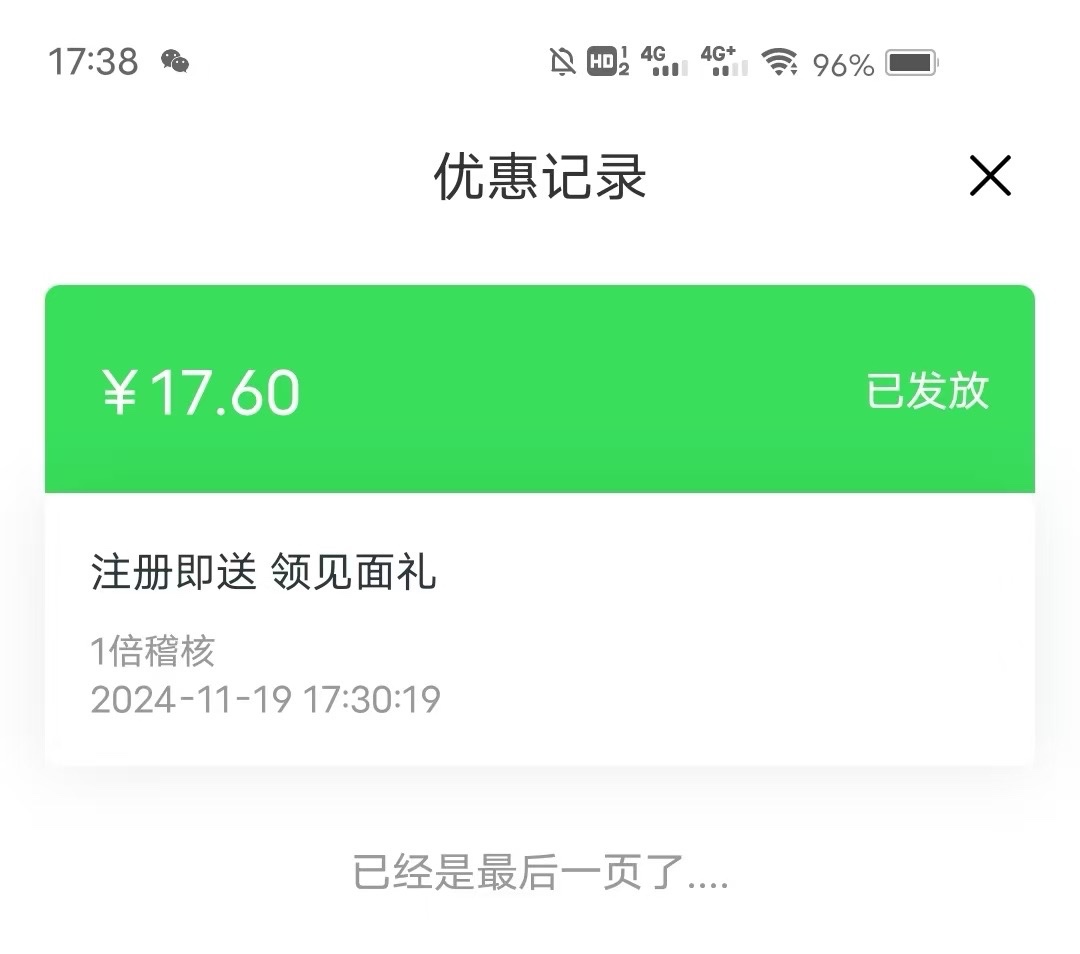
Task: Tap the ¥ currency symbol on green card
Action: 120,392
